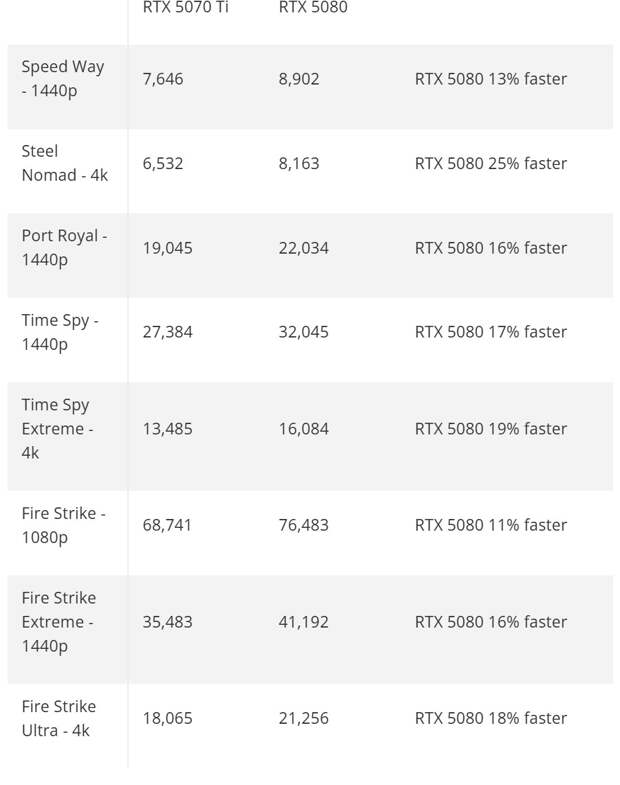This screenshot has height=785, width=620.
Task: Select the 8,163 Steel Nomad score
Action: click(299, 164)
